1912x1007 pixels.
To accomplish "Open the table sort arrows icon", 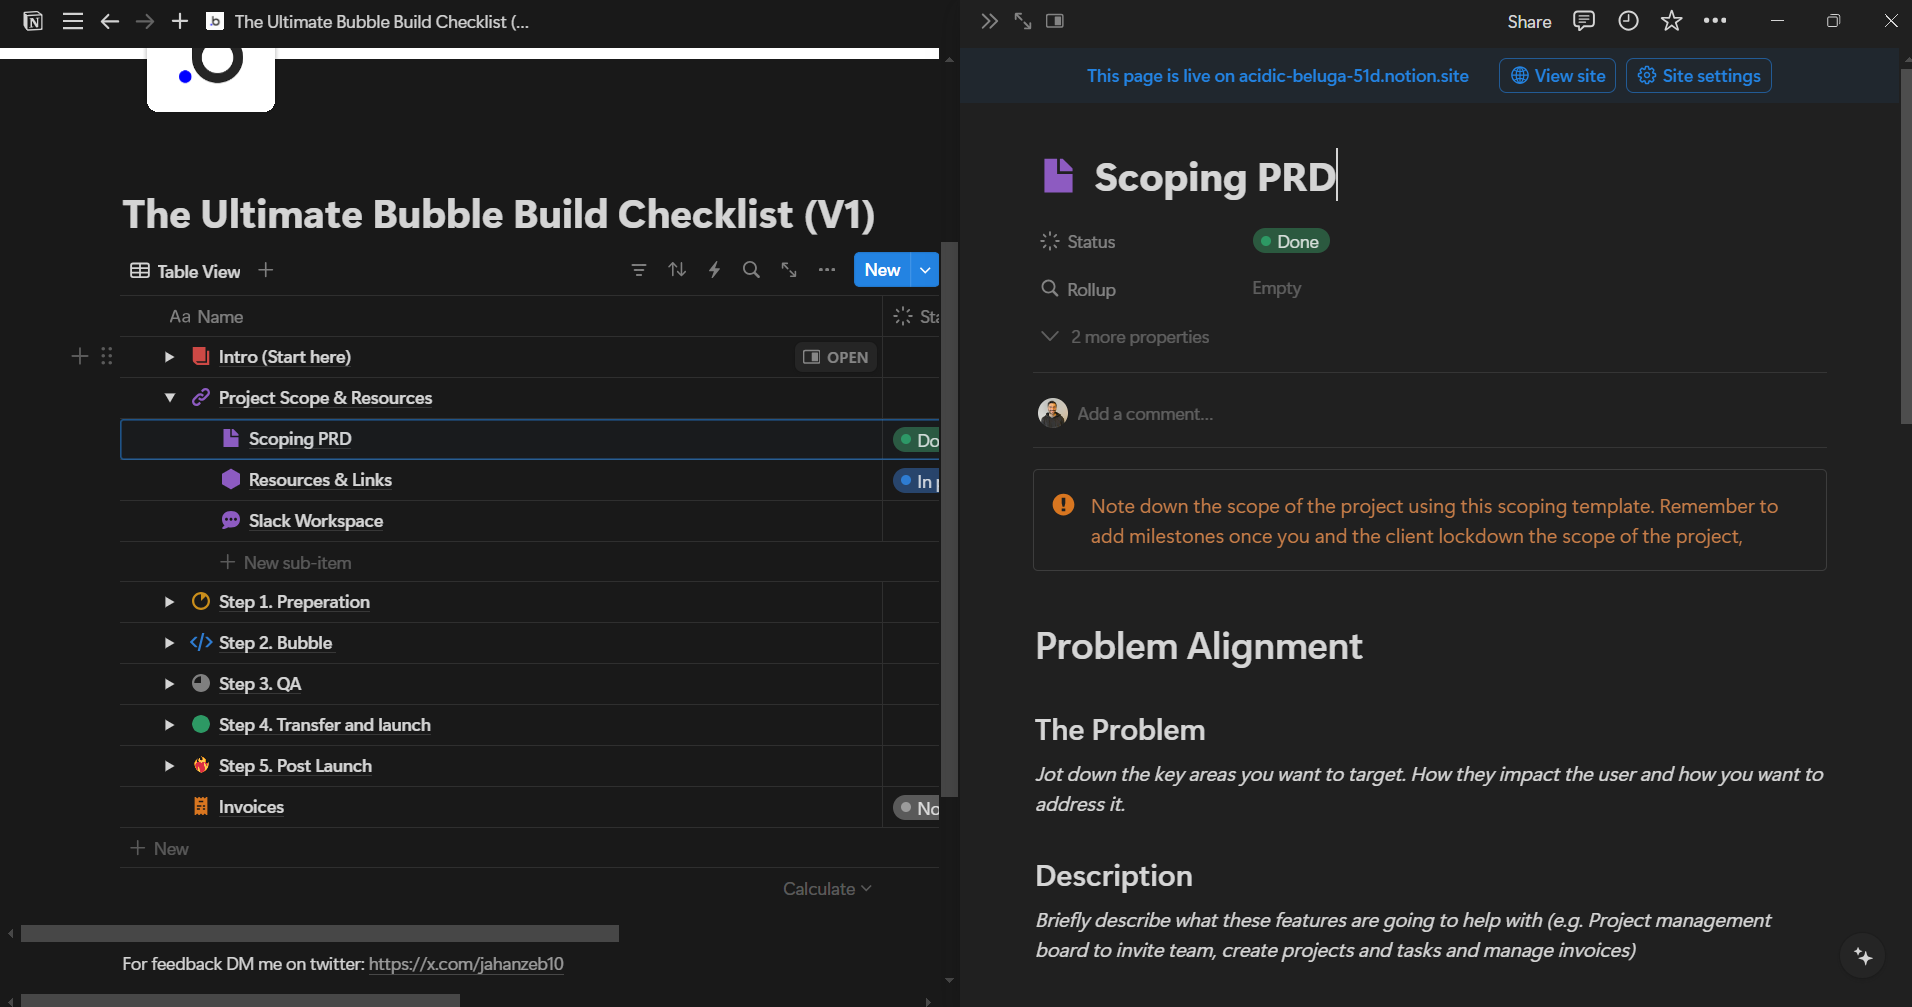I will point(677,270).
